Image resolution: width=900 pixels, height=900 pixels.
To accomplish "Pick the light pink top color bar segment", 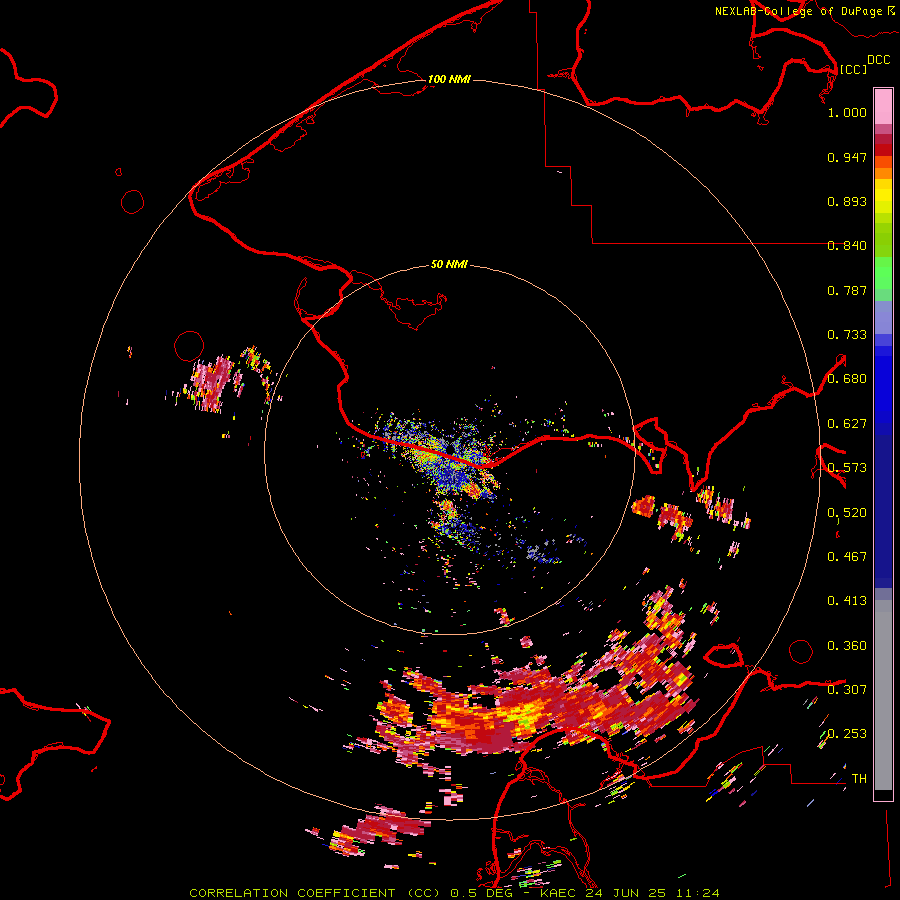I will pos(883,107).
